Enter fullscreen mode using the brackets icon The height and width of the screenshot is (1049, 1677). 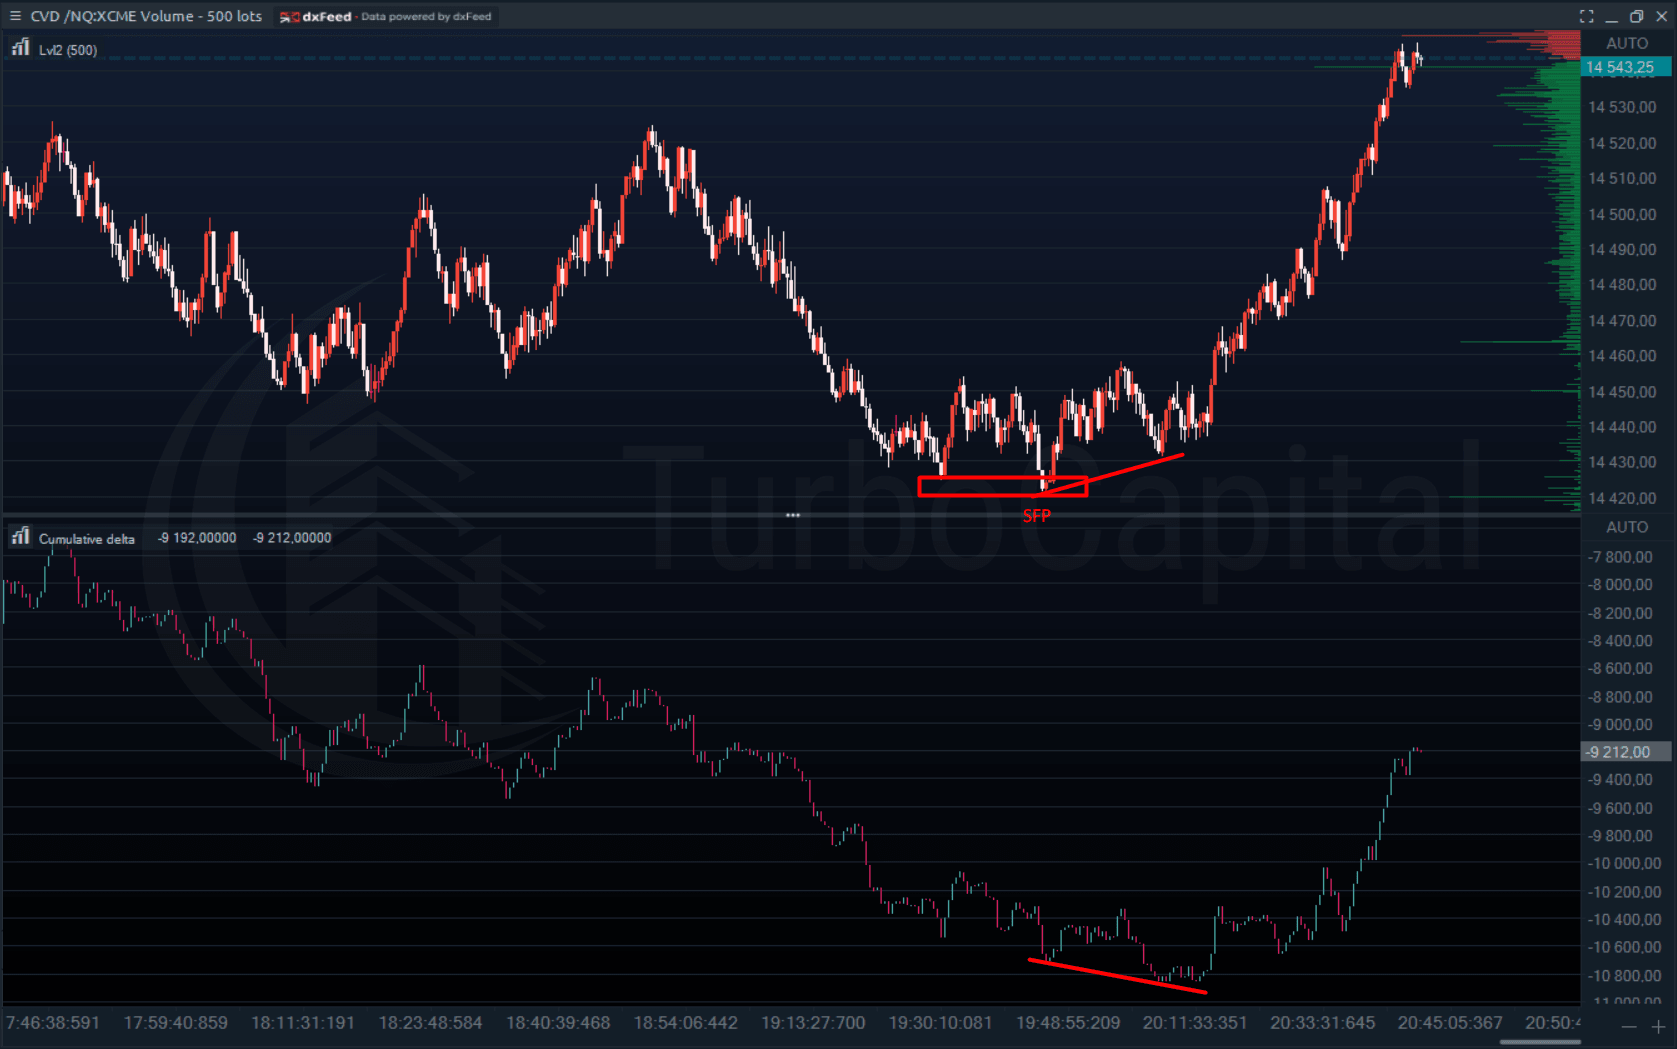click(1586, 16)
